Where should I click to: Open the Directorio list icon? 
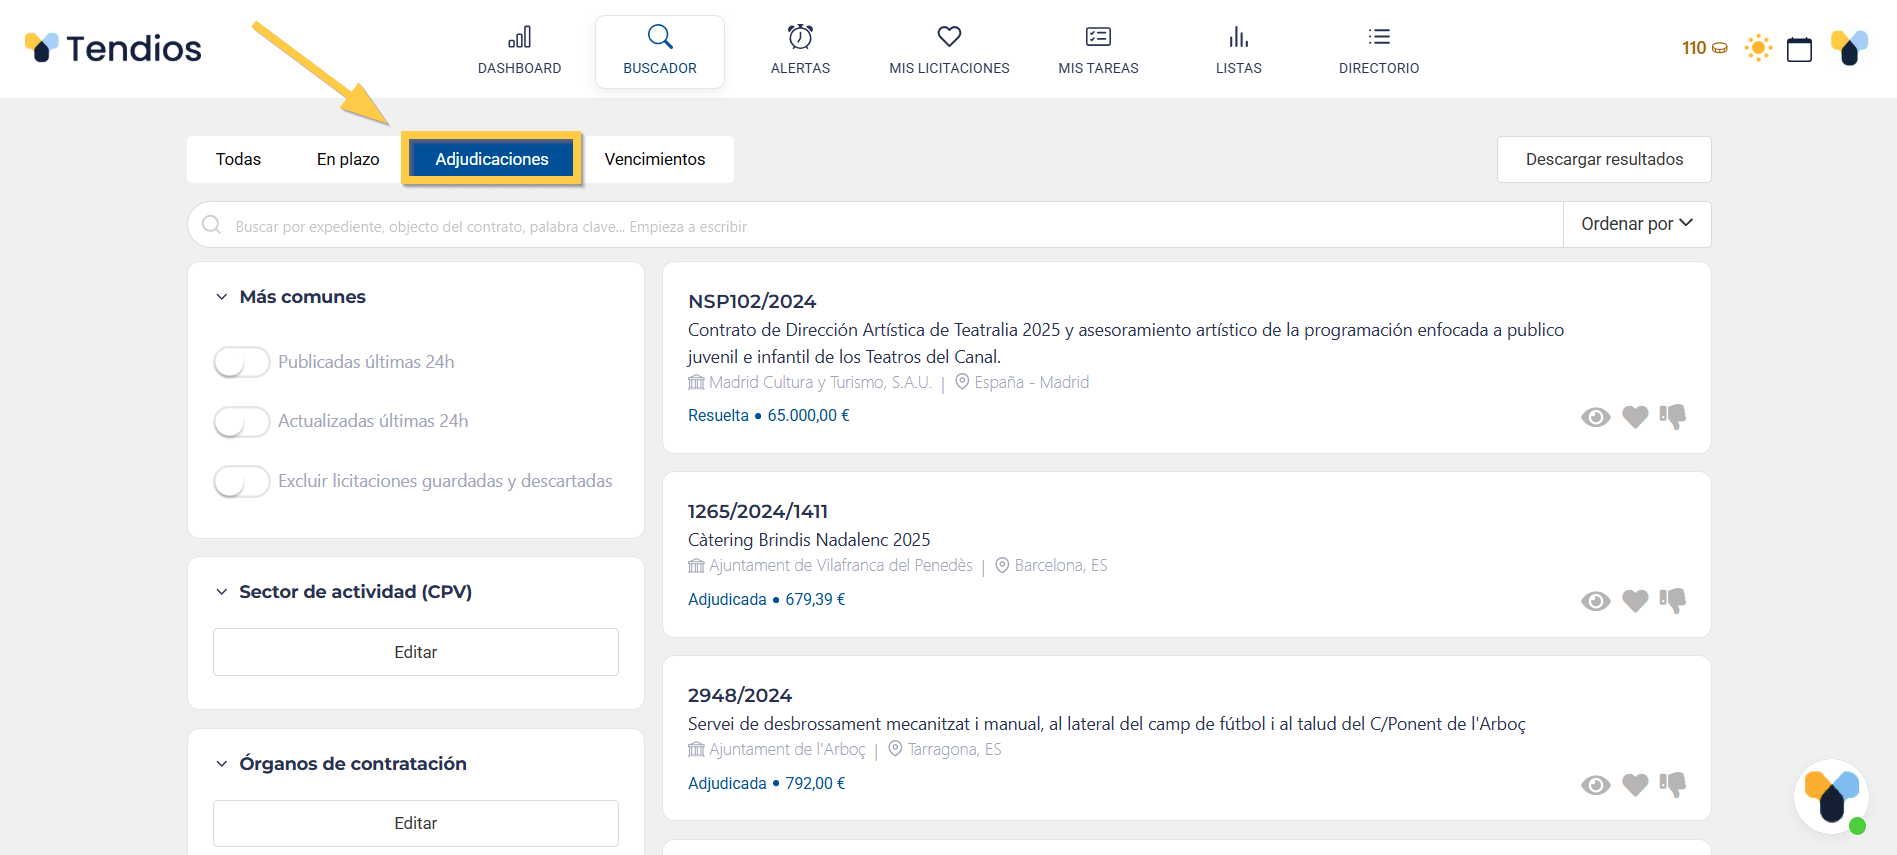(1379, 37)
